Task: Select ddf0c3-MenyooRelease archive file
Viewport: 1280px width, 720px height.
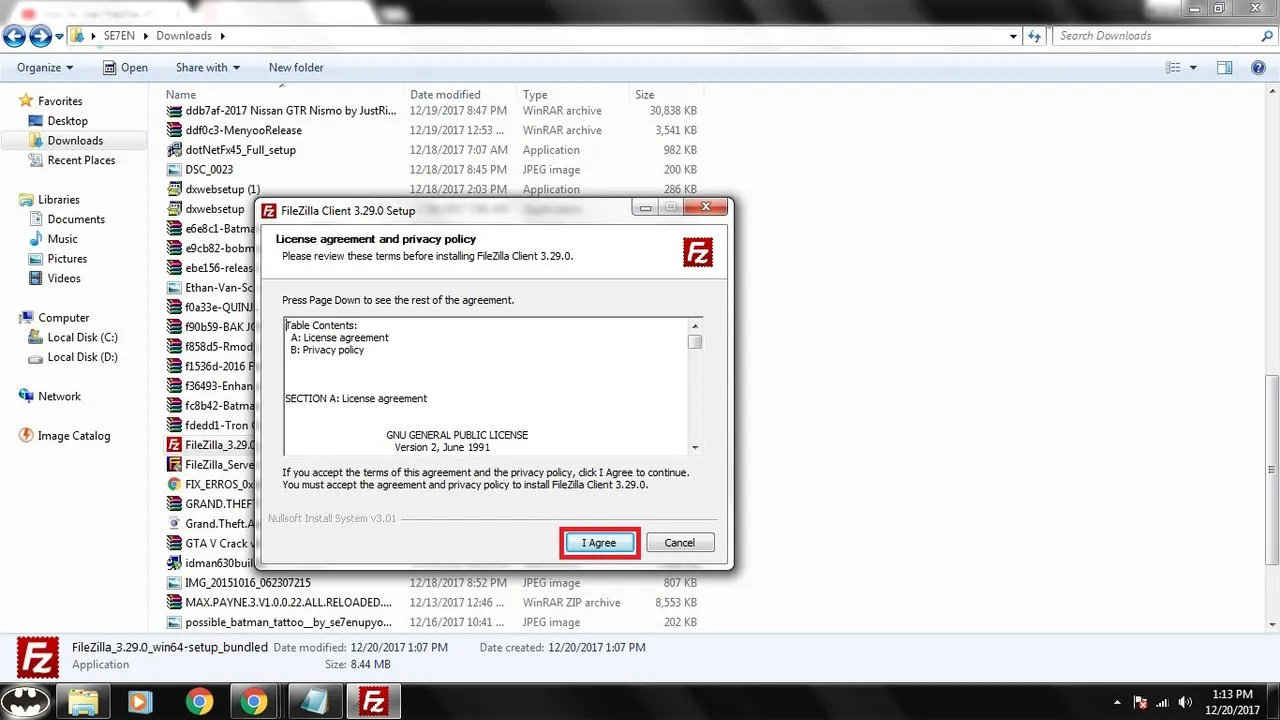Action: (x=243, y=130)
